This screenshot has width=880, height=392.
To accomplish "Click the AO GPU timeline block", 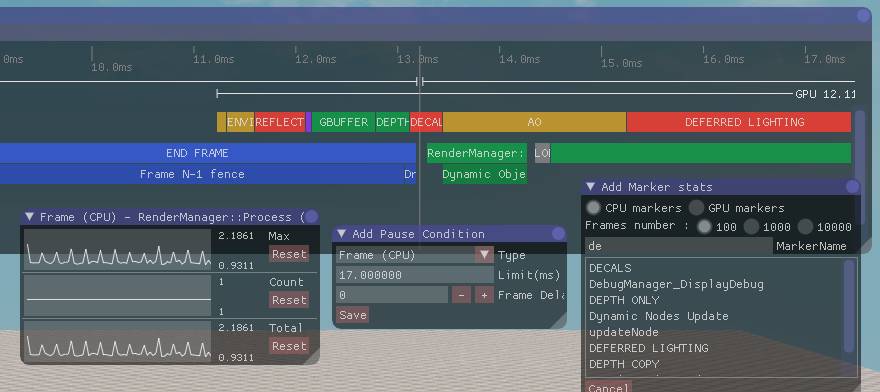I will 534,122.
